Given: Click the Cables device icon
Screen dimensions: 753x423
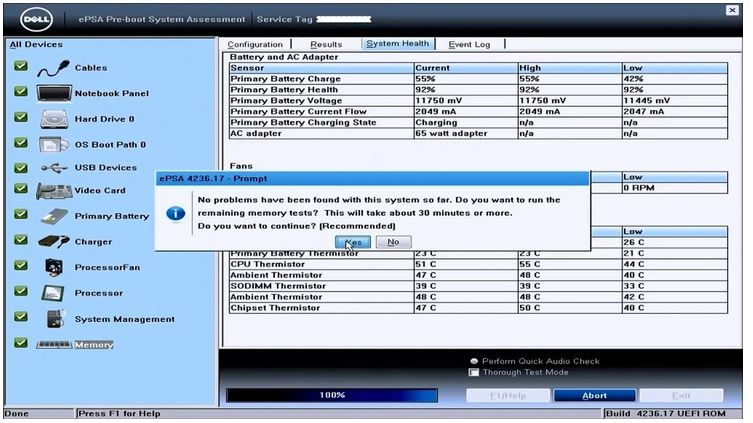Looking at the screenshot, I should coord(53,68).
